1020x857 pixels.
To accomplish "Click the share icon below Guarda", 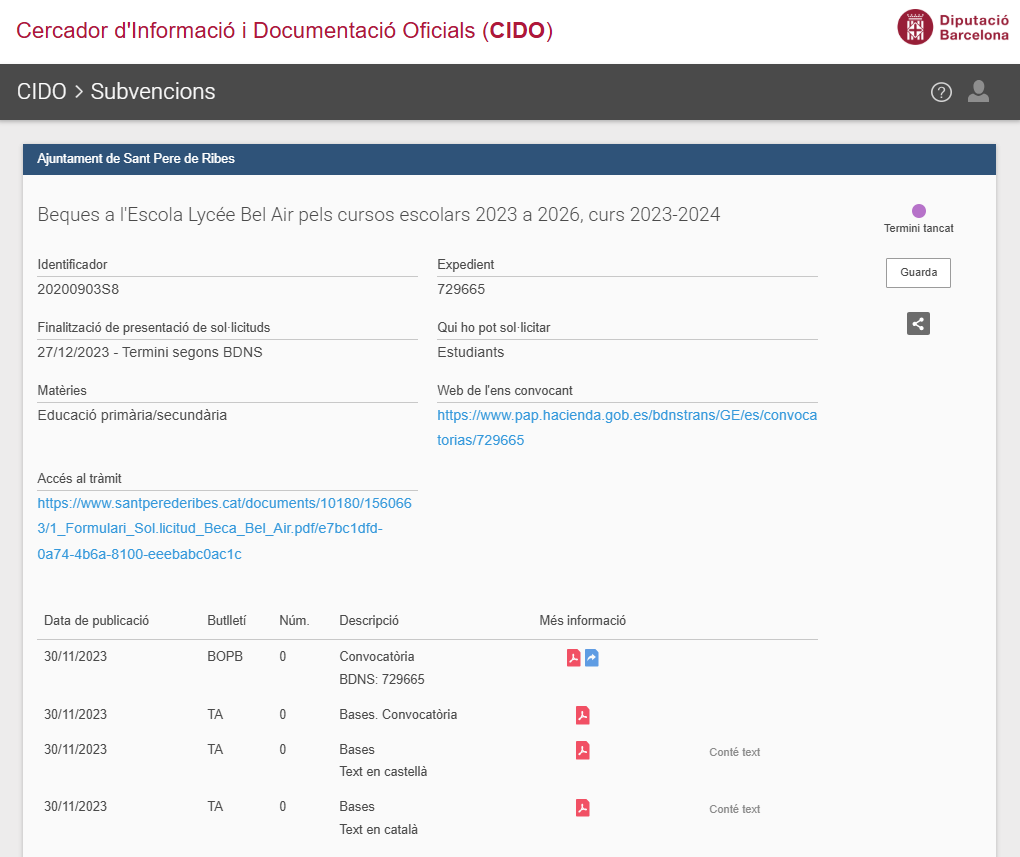I will coord(918,323).
